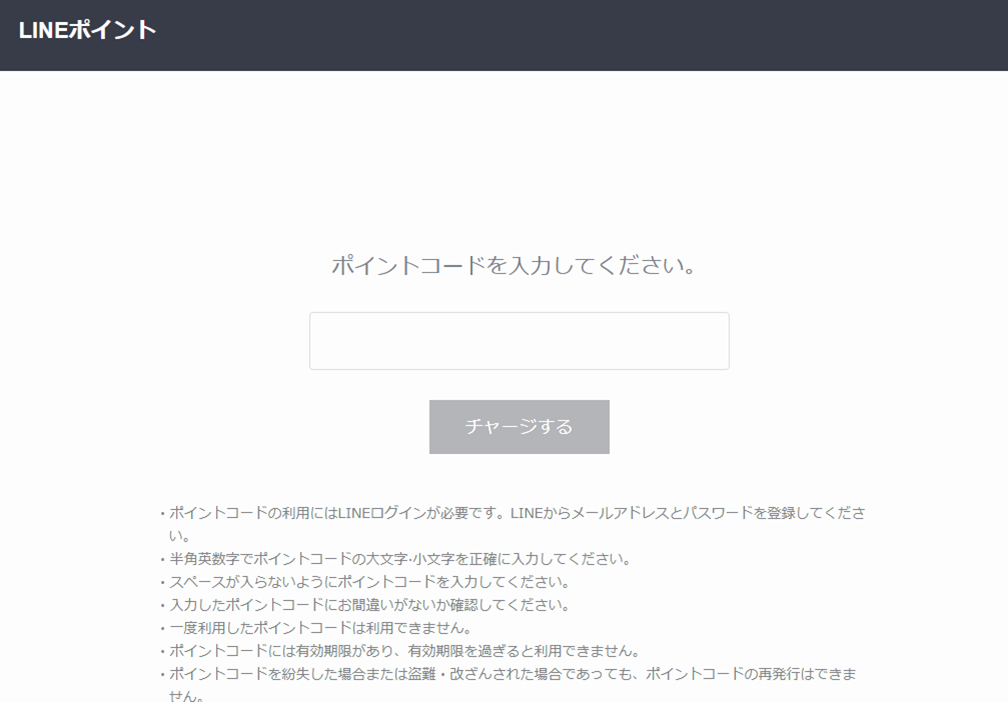Select the note 入力したポイントコードにお間違いがないか確認

pyautogui.click(x=364, y=605)
